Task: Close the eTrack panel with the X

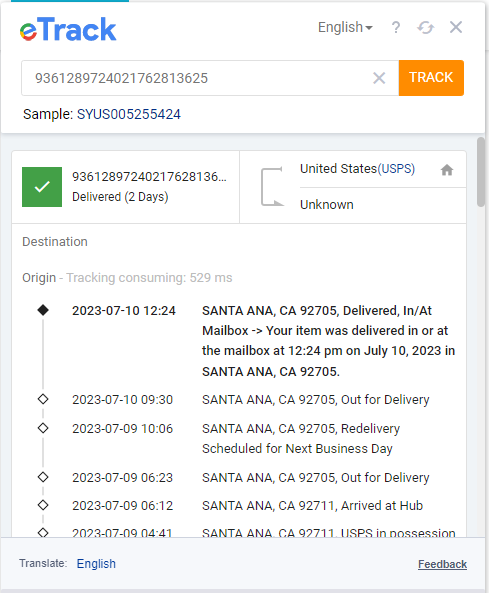Action: pyautogui.click(x=456, y=27)
